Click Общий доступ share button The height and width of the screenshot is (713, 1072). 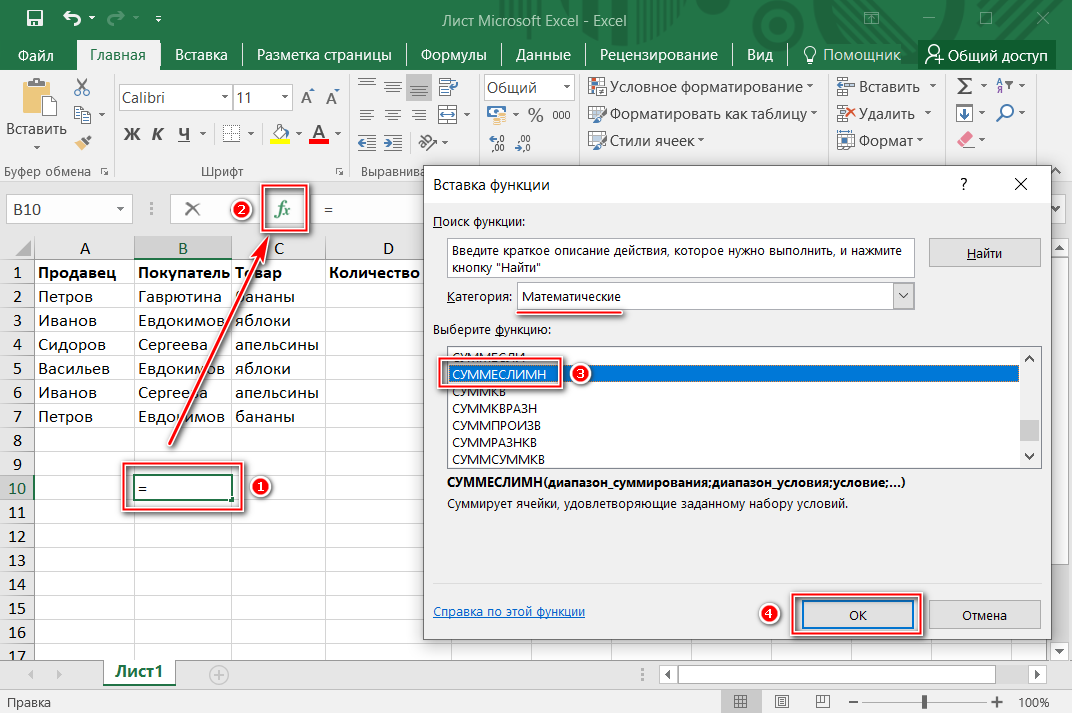coord(987,55)
